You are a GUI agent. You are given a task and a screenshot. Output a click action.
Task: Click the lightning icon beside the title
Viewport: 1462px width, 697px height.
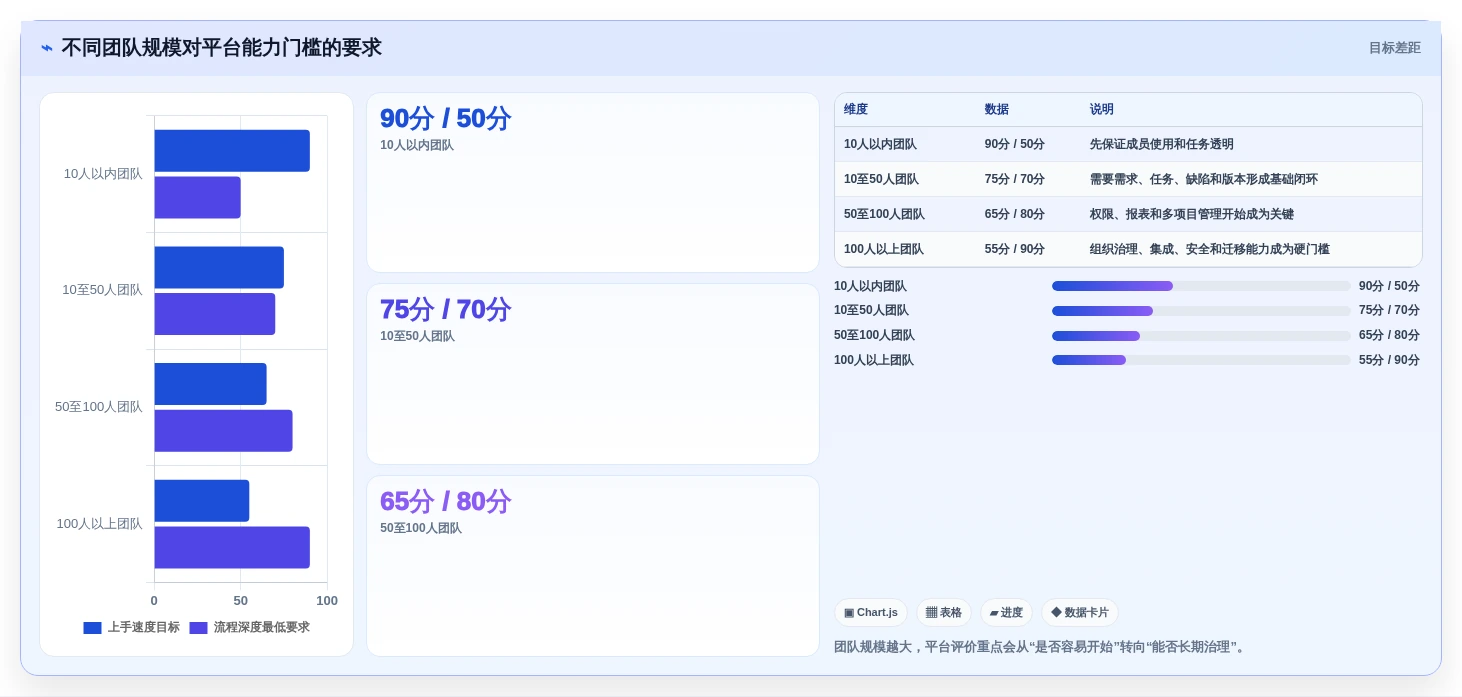click(47, 48)
